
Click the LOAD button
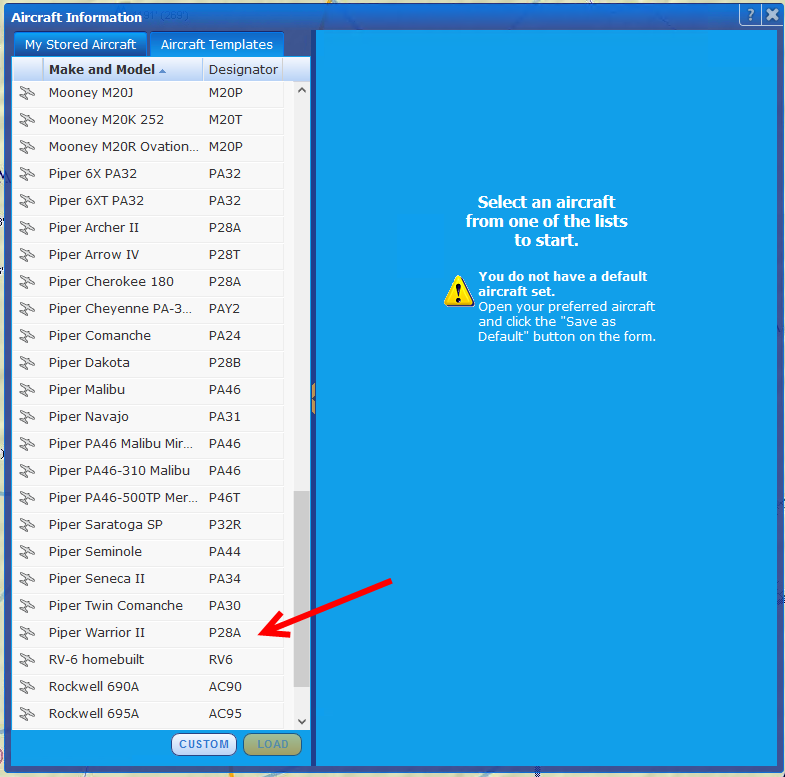click(272, 744)
